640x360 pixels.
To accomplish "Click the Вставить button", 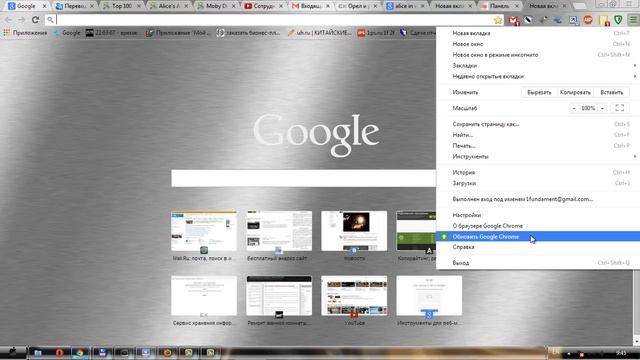I will pyautogui.click(x=611, y=93).
